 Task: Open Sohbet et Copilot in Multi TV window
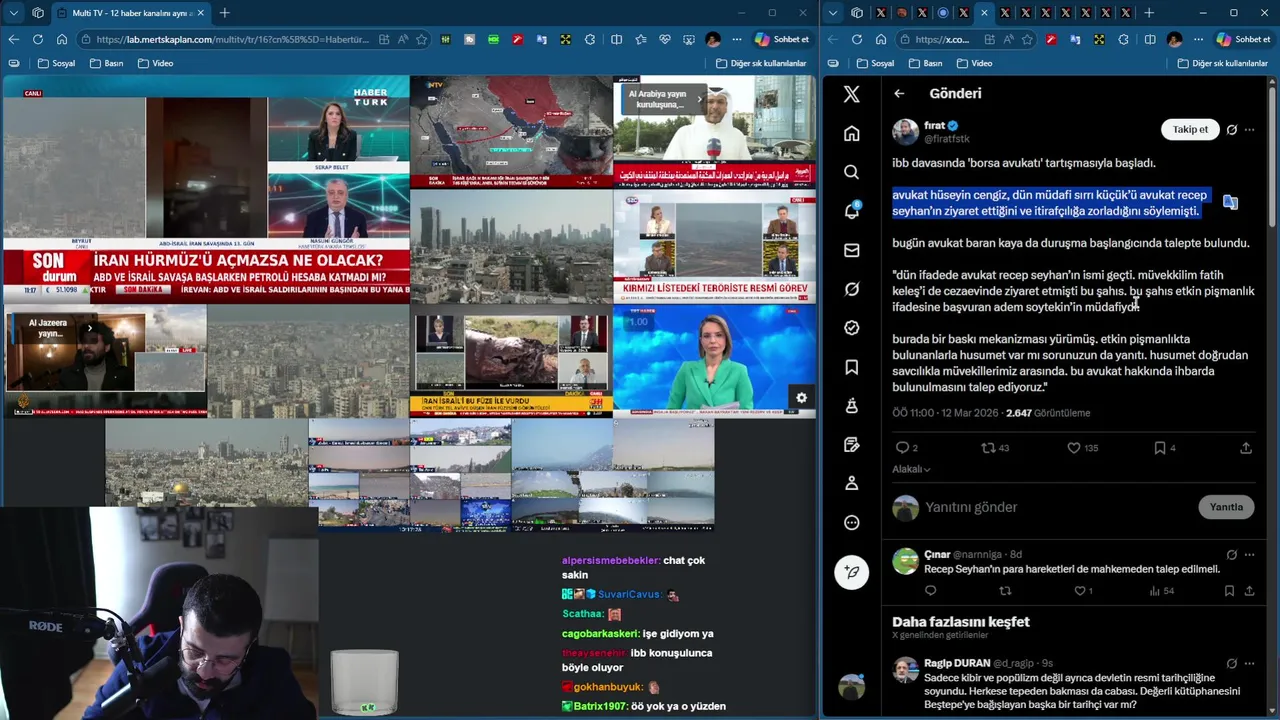pyautogui.click(x=782, y=39)
